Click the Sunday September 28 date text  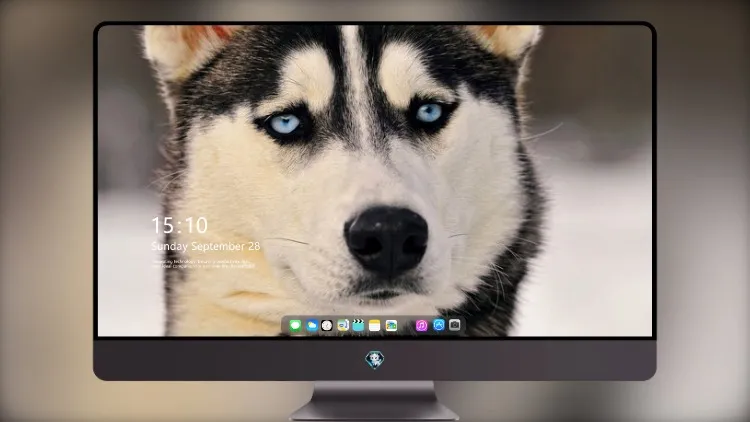click(x=206, y=246)
